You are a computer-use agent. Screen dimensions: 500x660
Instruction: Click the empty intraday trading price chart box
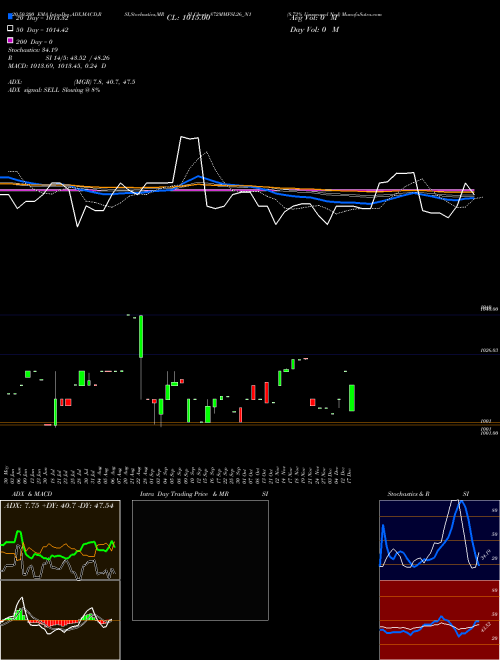(200, 560)
